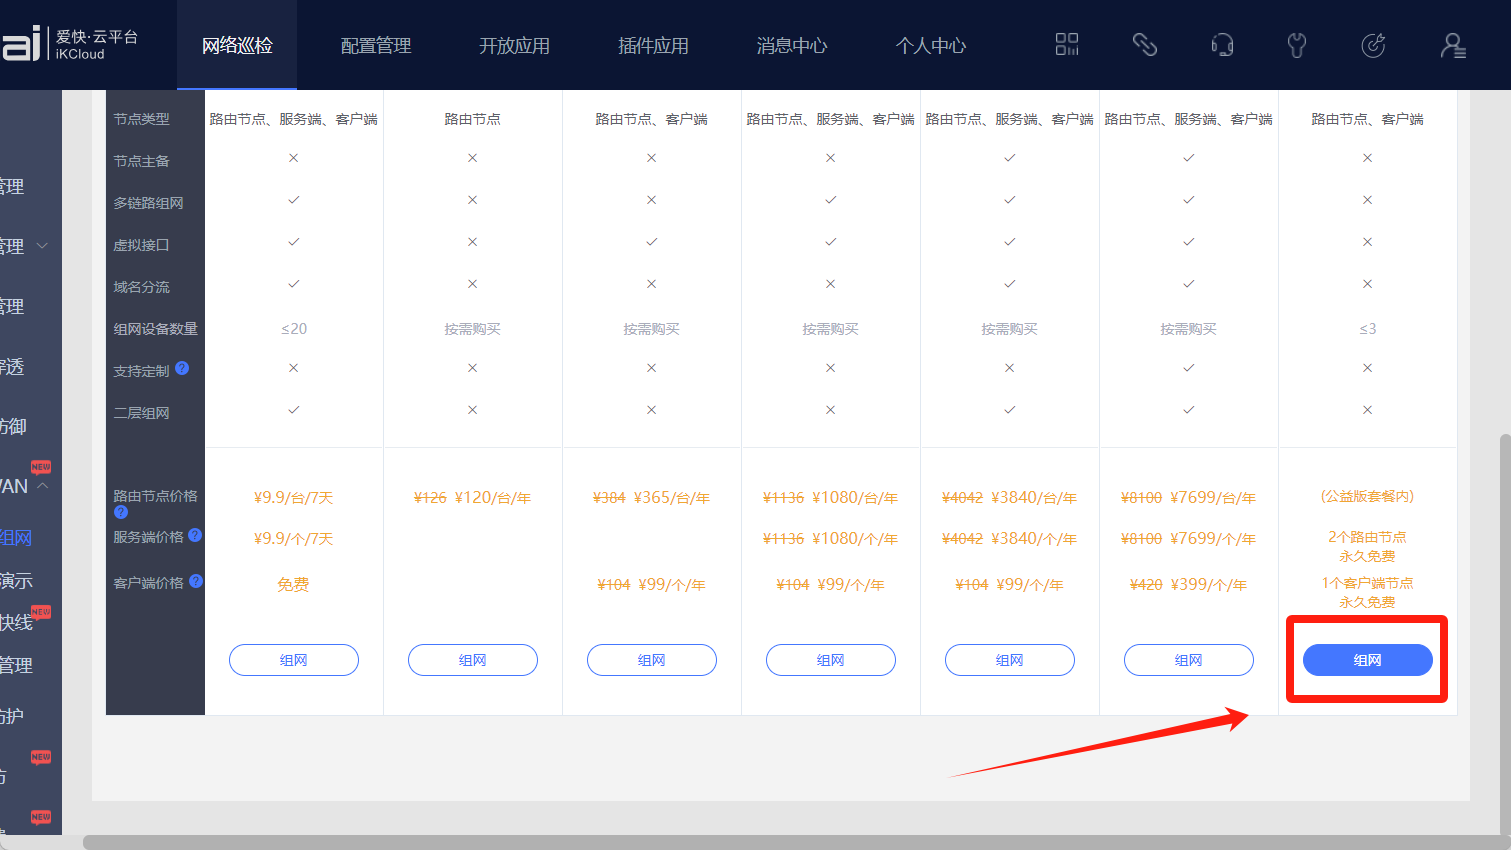The image size is (1511, 850).
Task: Open the QR code grid icon in header
Action: [x=1067, y=45]
